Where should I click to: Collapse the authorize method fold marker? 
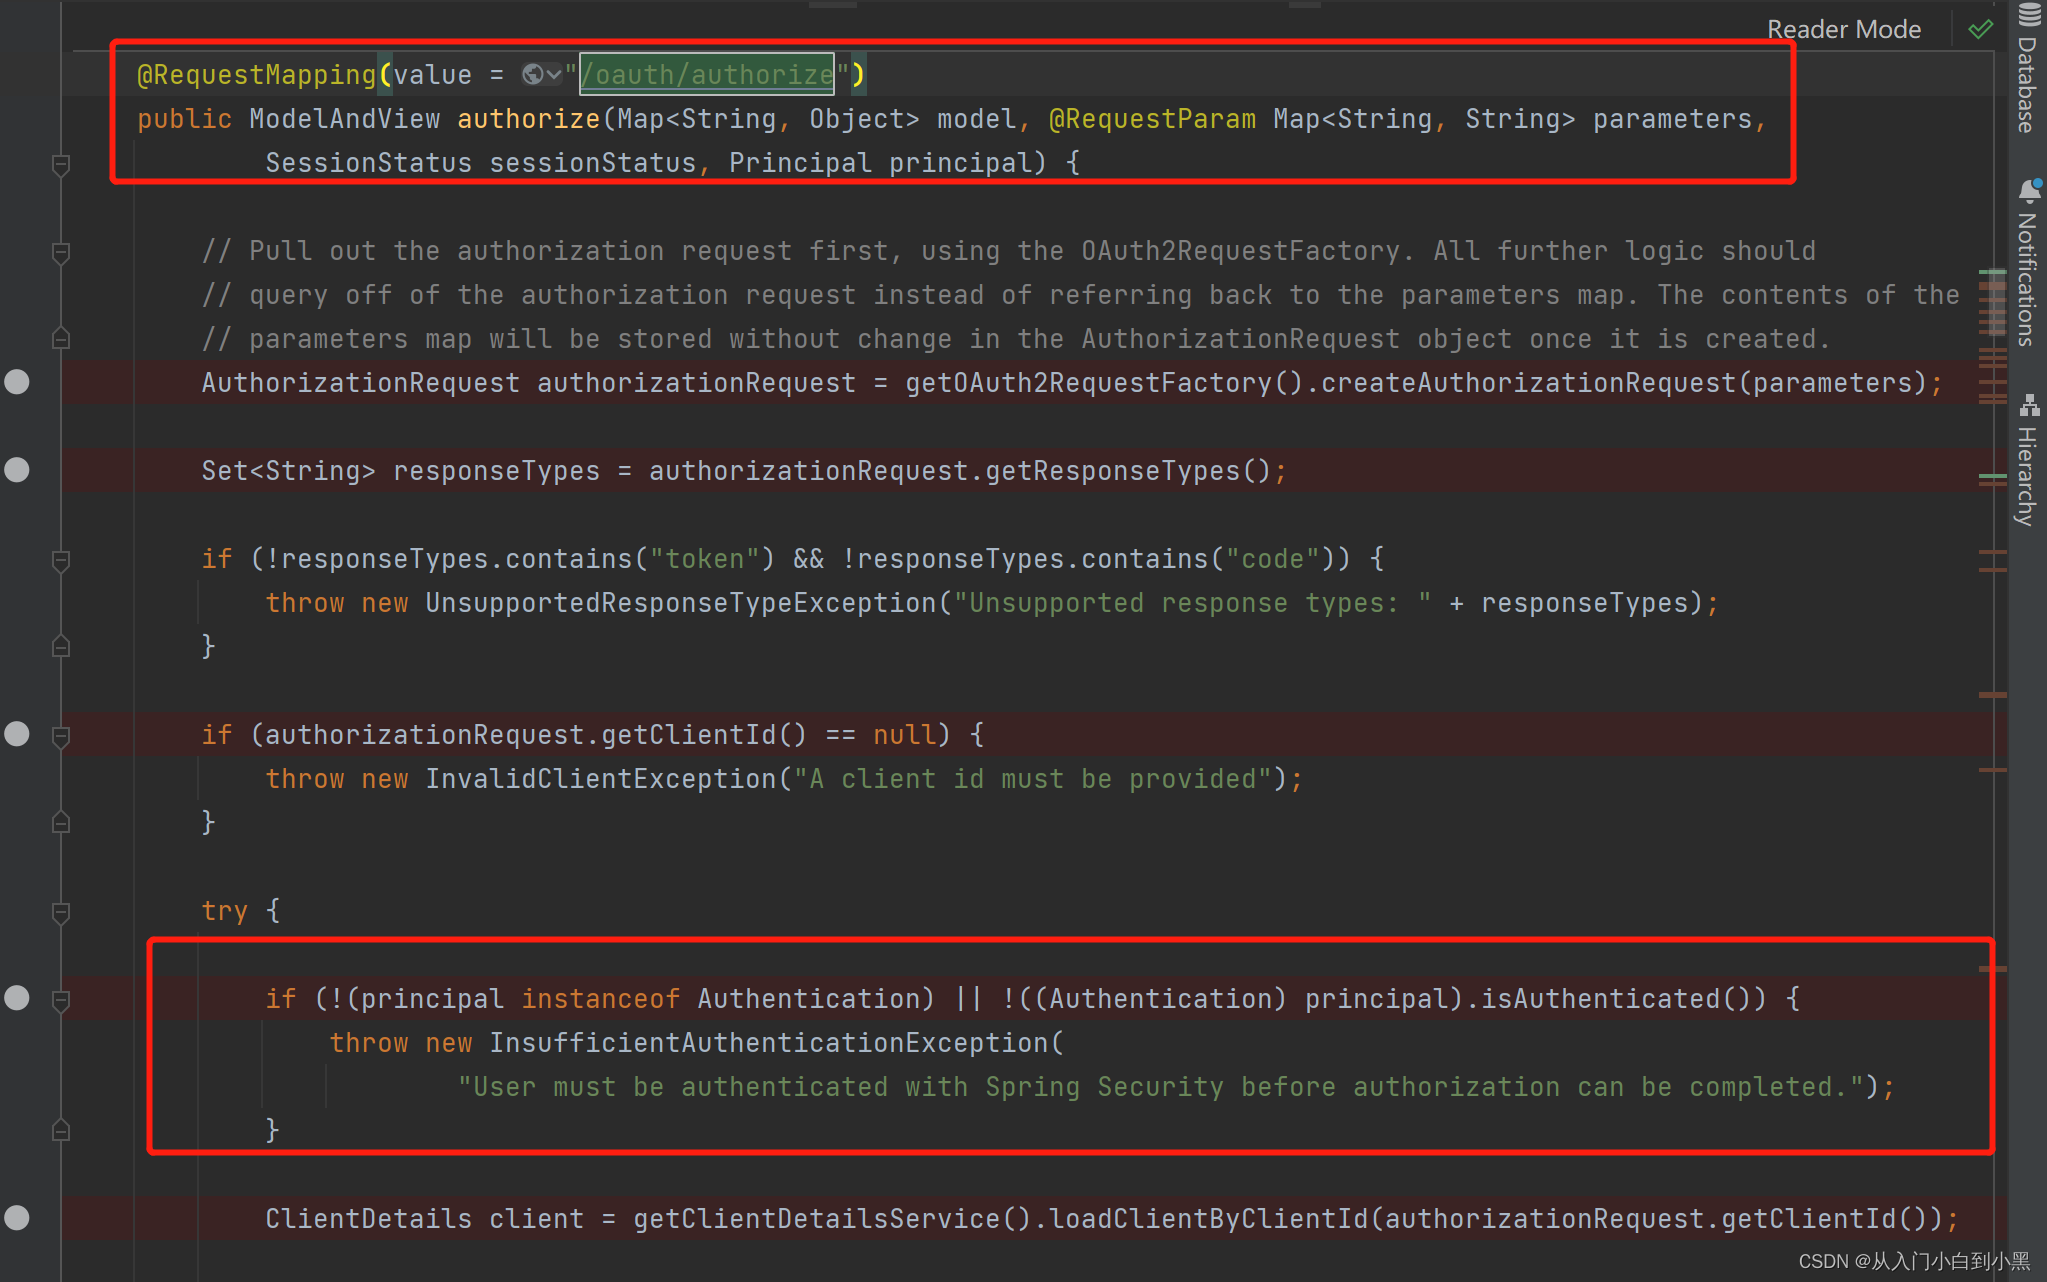coord(61,165)
